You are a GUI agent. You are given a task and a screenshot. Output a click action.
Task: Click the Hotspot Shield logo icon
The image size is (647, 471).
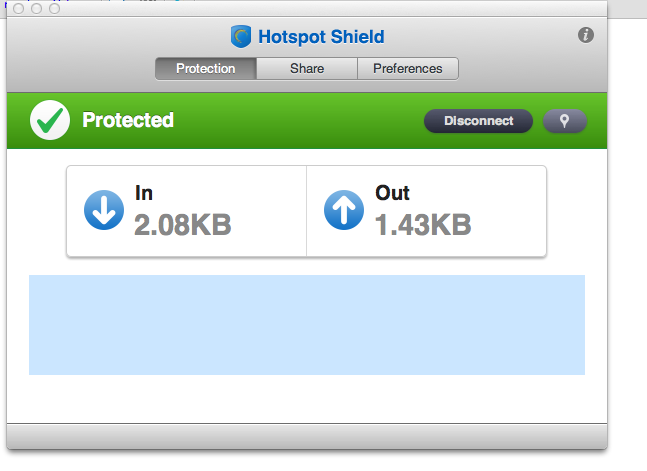tap(241, 38)
